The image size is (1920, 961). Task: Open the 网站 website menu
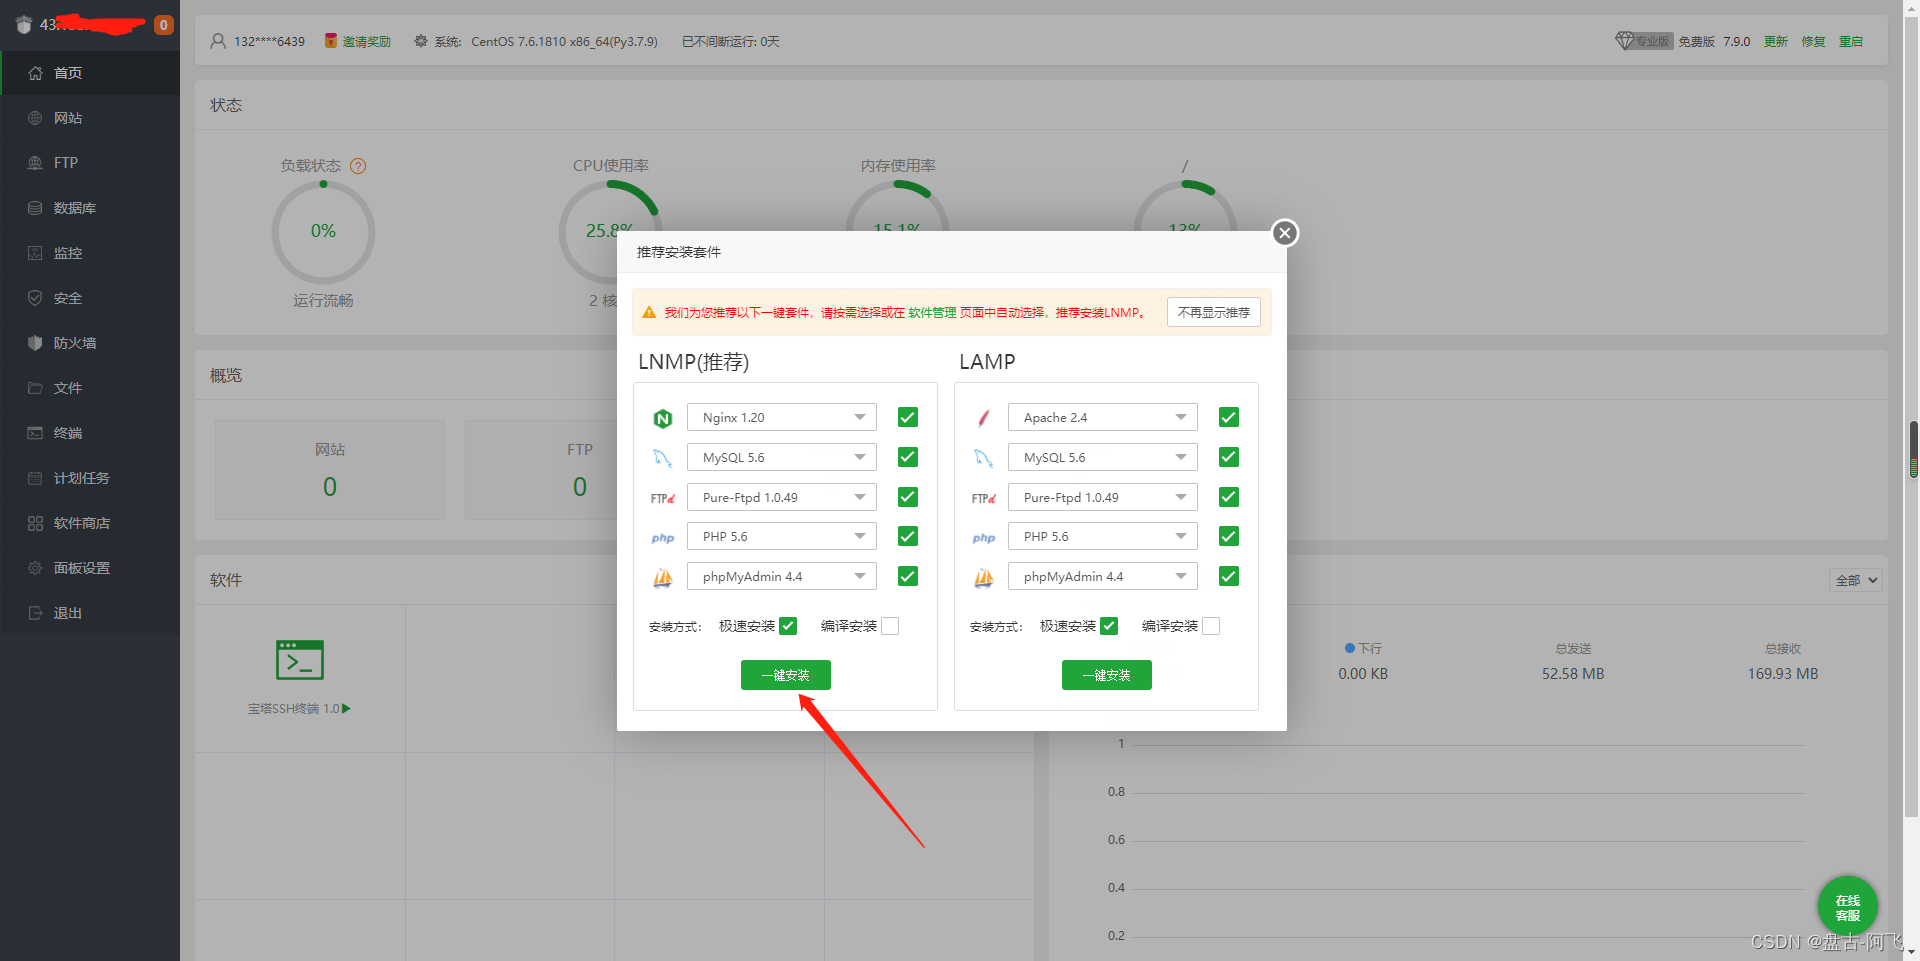tap(90, 118)
